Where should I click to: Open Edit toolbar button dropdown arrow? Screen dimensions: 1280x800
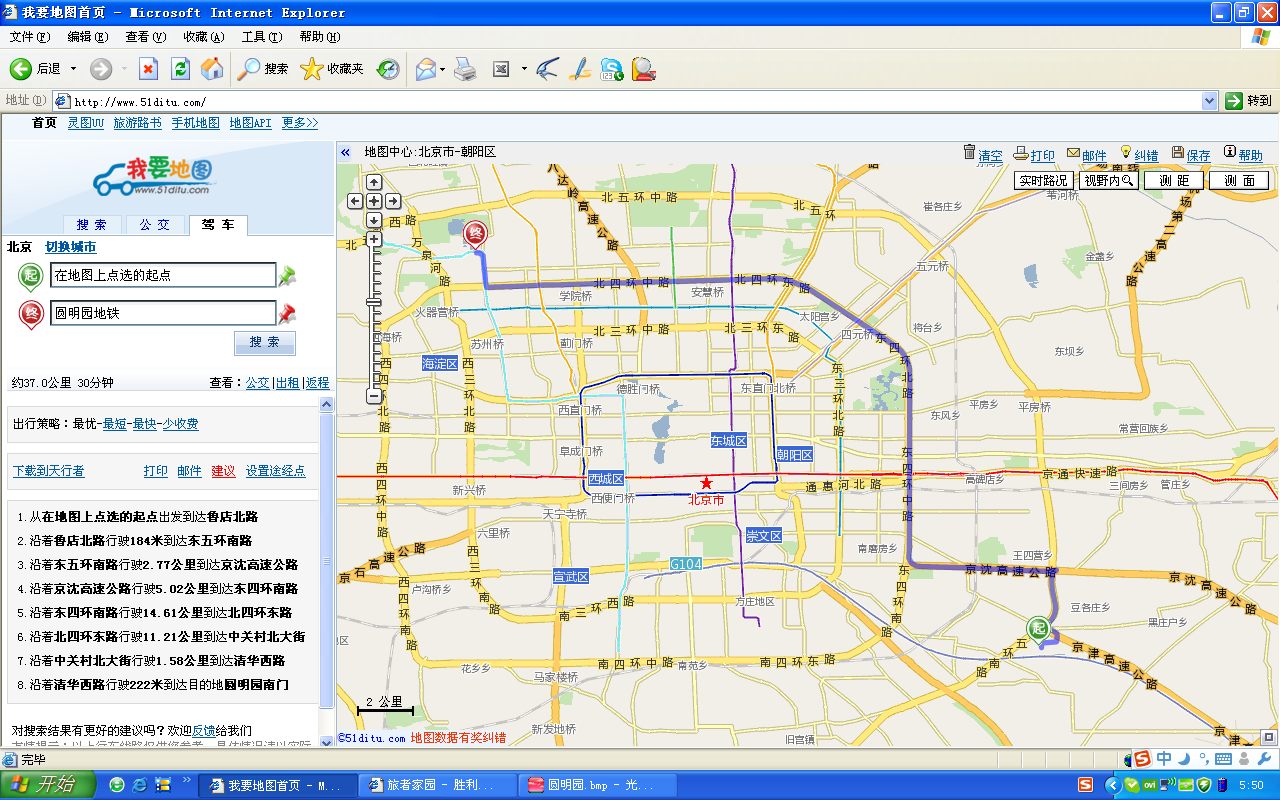click(x=524, y=69)
